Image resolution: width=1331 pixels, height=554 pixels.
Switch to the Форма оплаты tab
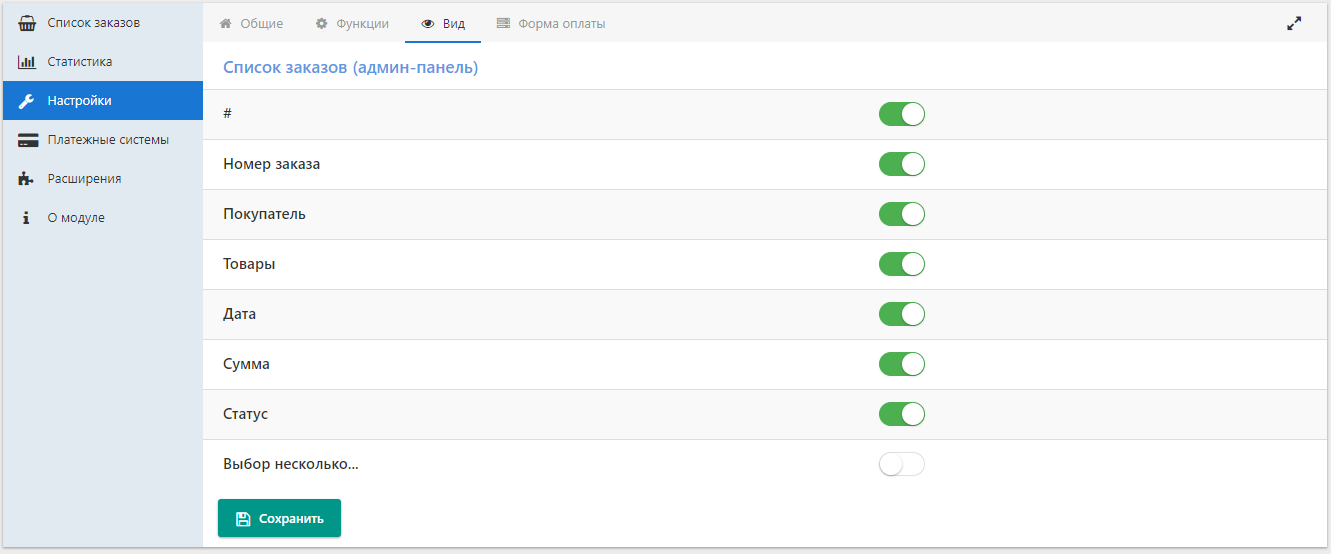[551, 24]
